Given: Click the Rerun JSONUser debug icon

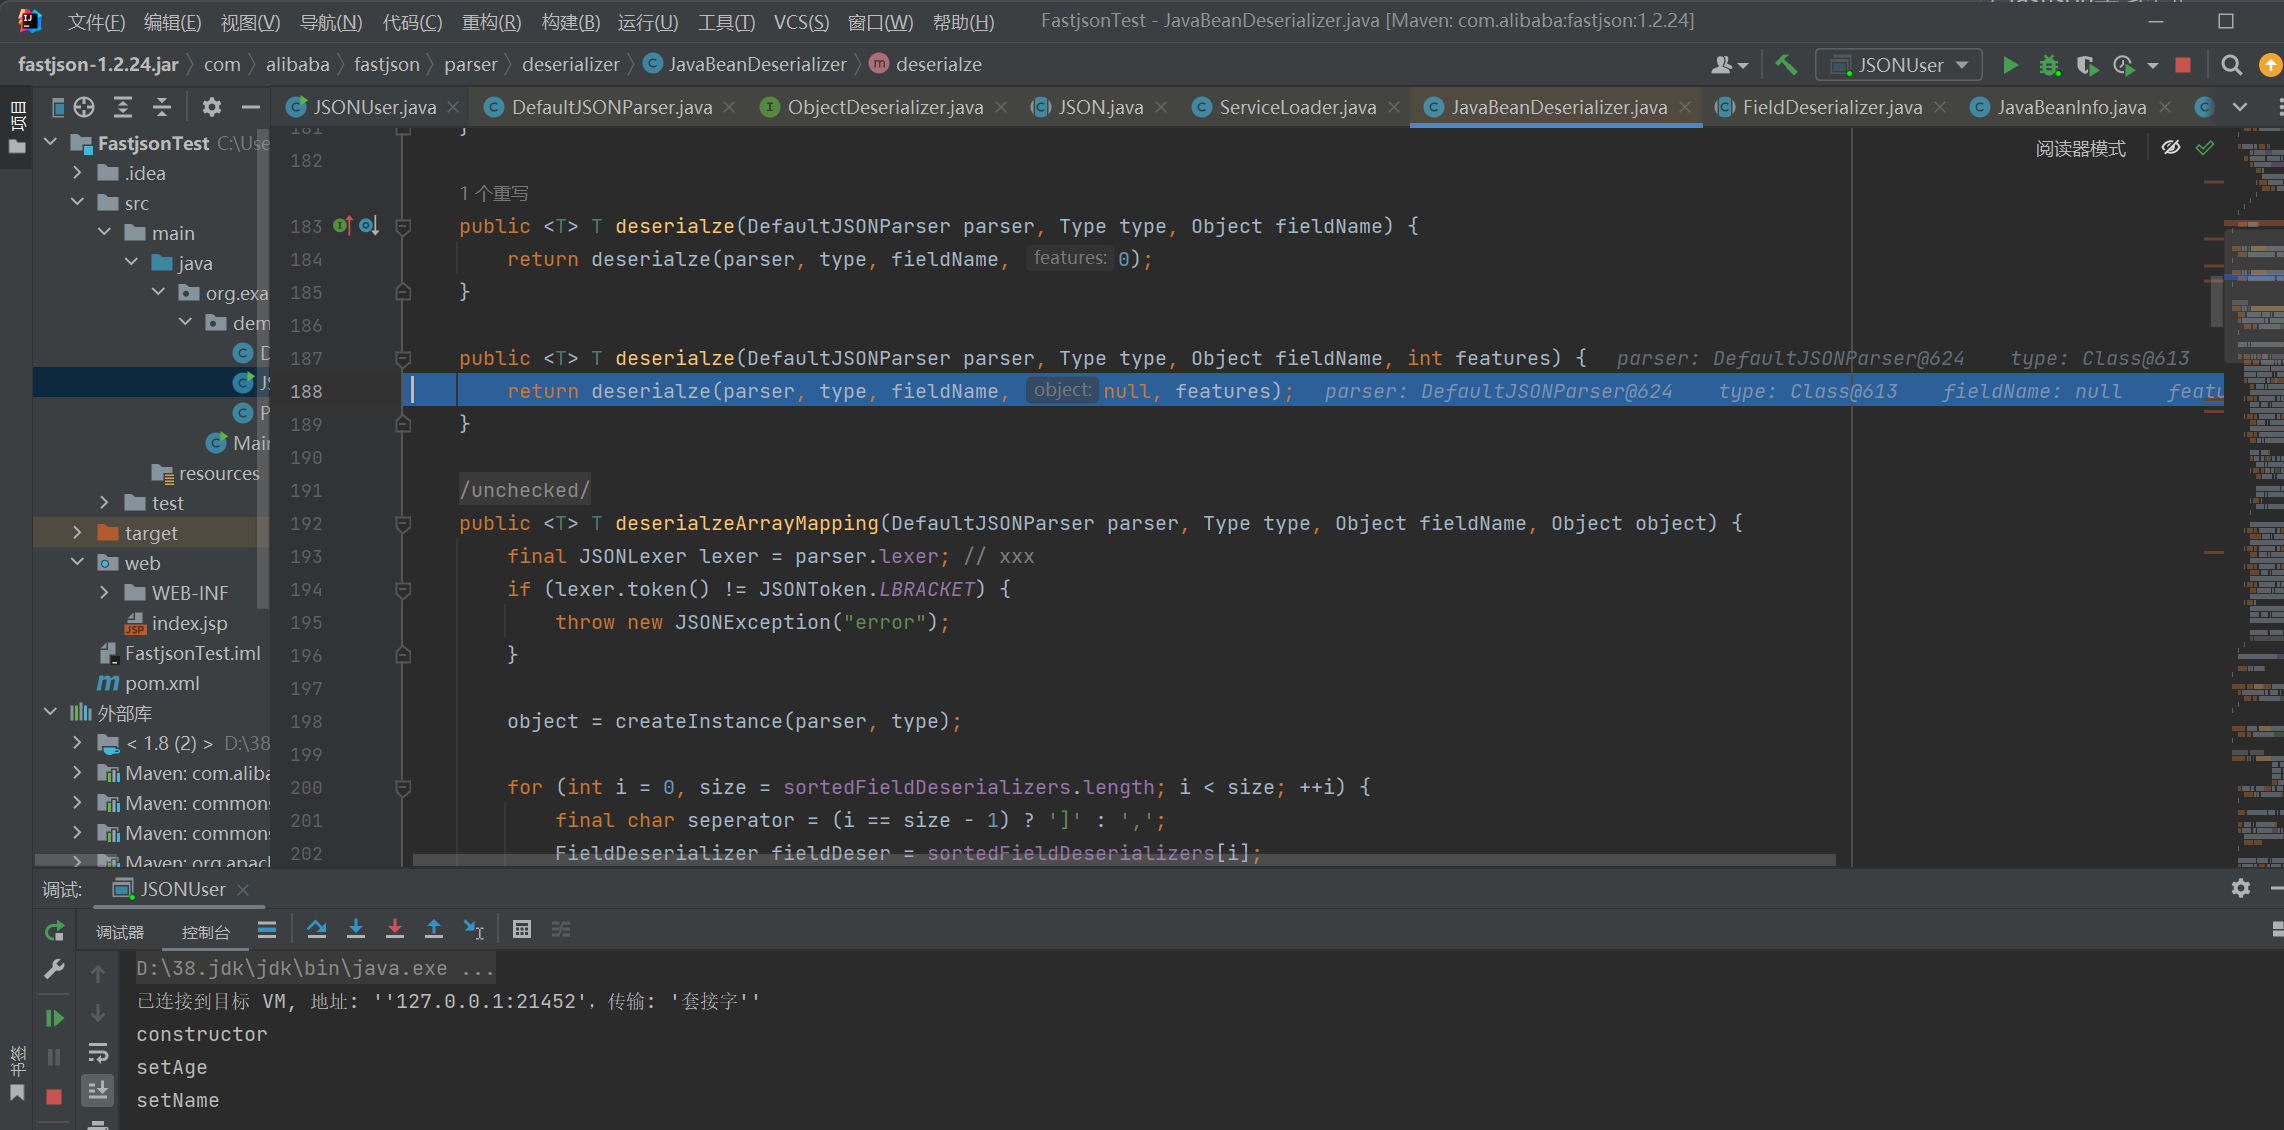Looking at the screenshot, I should [x=54, y=931].
